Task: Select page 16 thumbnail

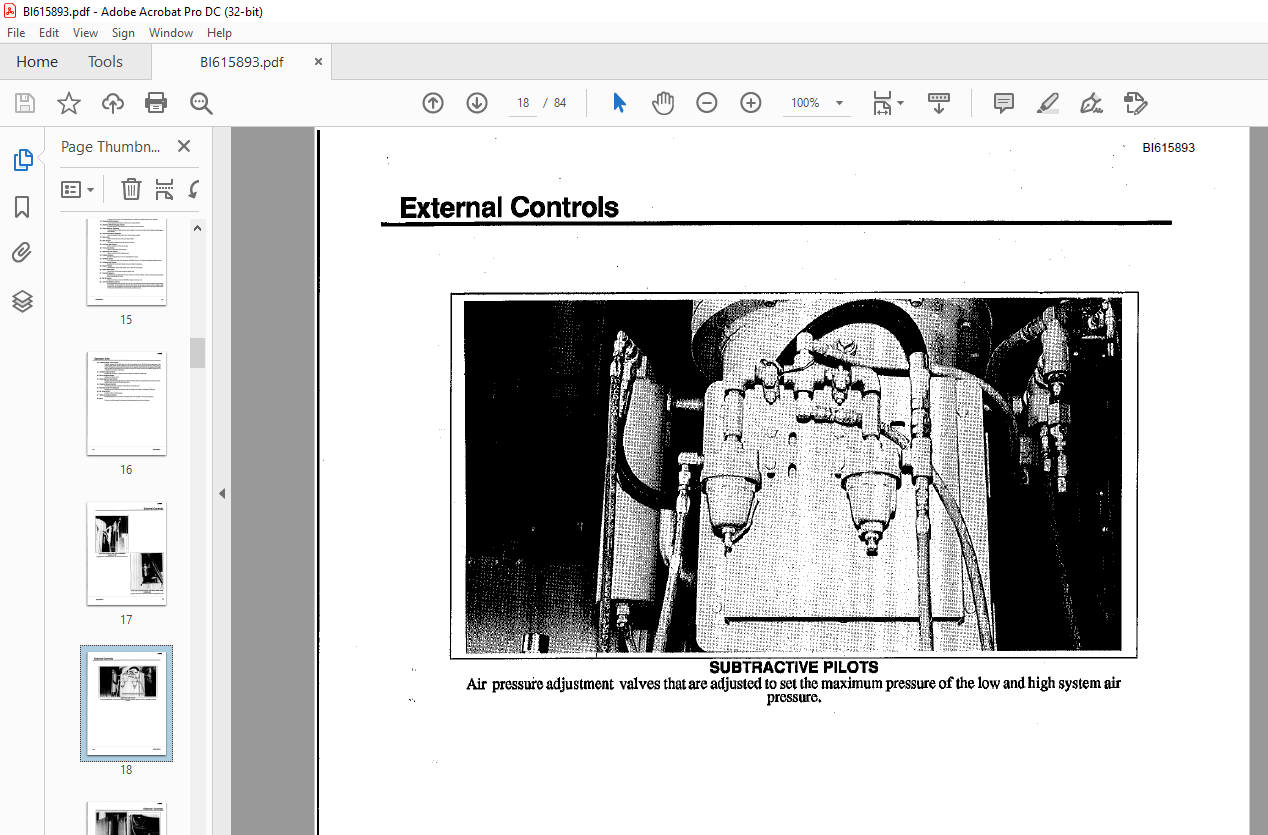Action: coord(126,403)
